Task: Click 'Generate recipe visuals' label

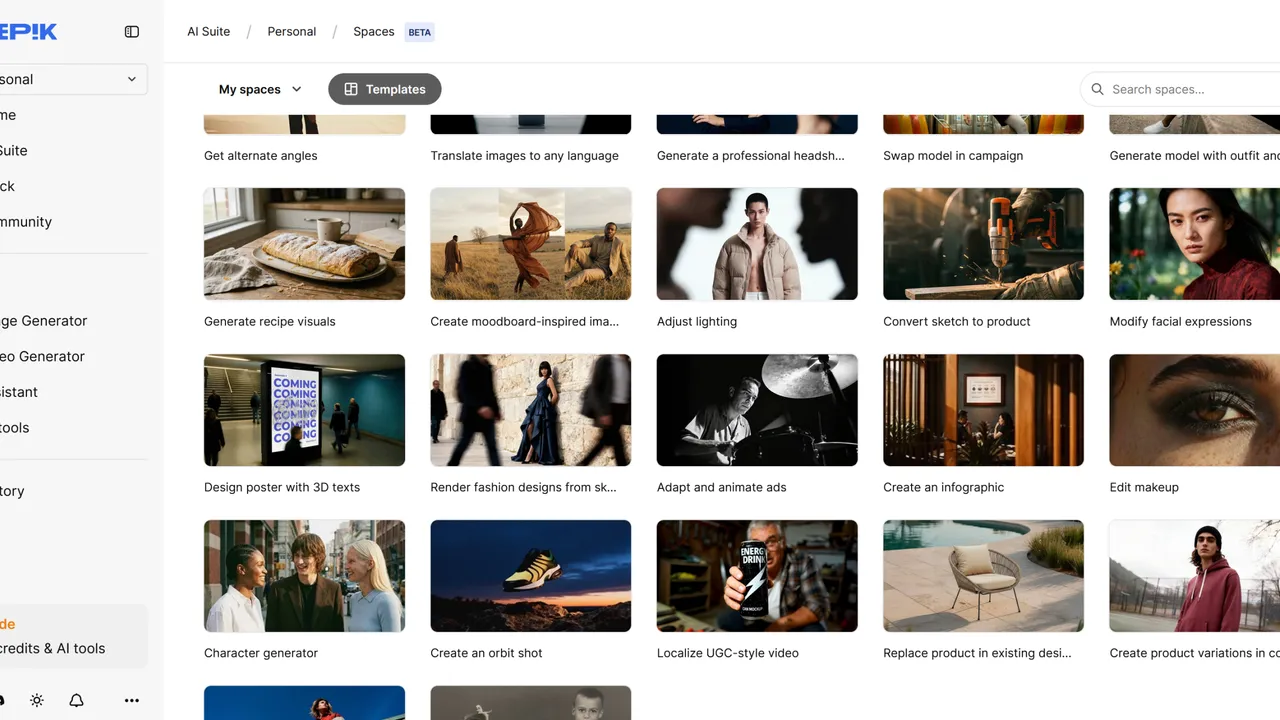Action: (270, 322)
